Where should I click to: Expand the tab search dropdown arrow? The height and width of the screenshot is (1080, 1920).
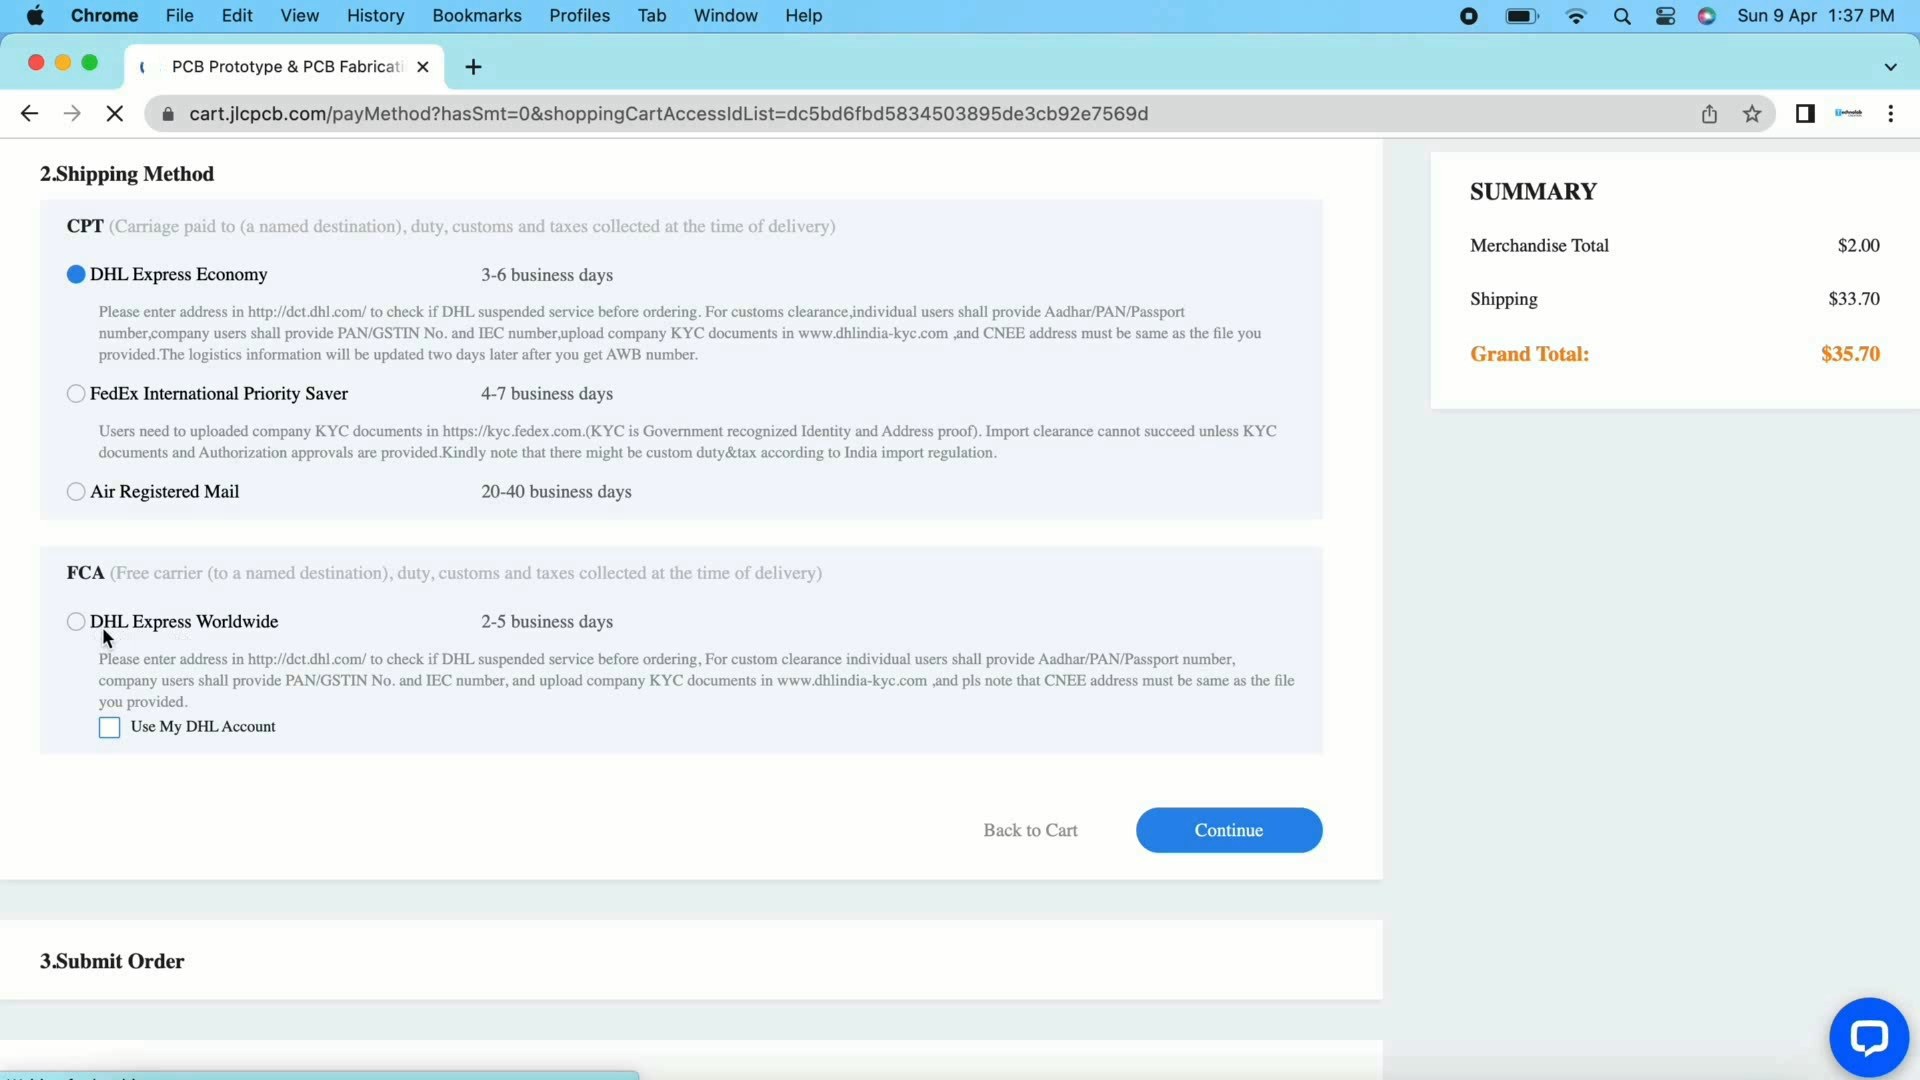[x=1890, y=67]
